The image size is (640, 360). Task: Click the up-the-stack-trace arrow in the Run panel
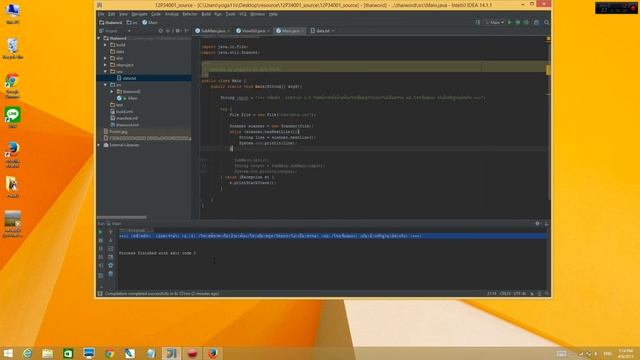coord(111,232)
